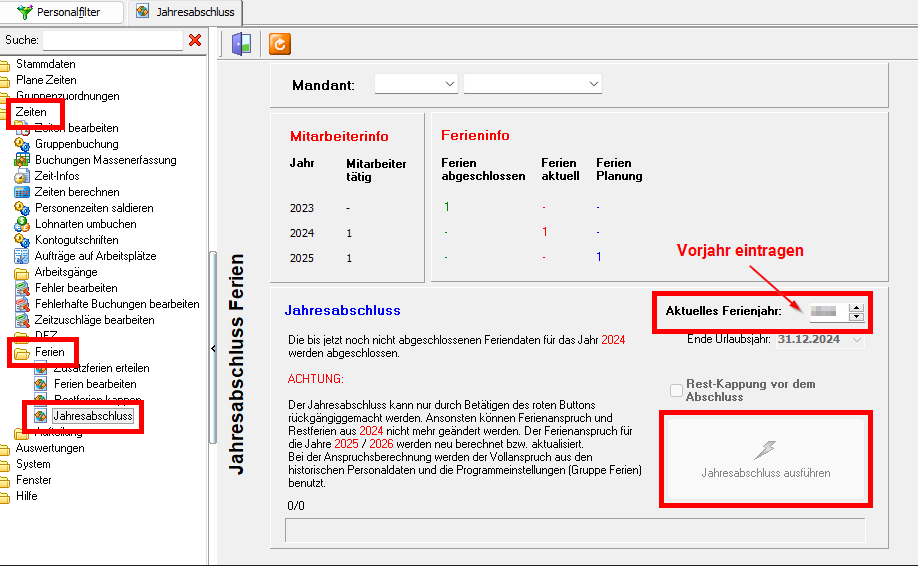Screen dimensions: 918x566
Task: Open Fehler bearbeiten in sidebar
Action: tap(75, 288)
